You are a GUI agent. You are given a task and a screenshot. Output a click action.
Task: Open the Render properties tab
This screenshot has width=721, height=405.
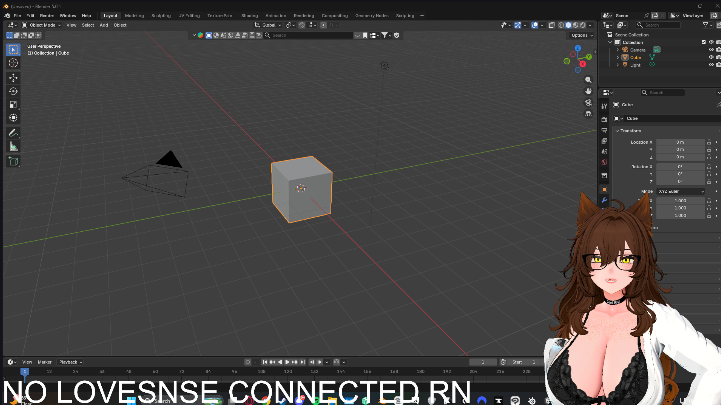(x=604, y=119)
